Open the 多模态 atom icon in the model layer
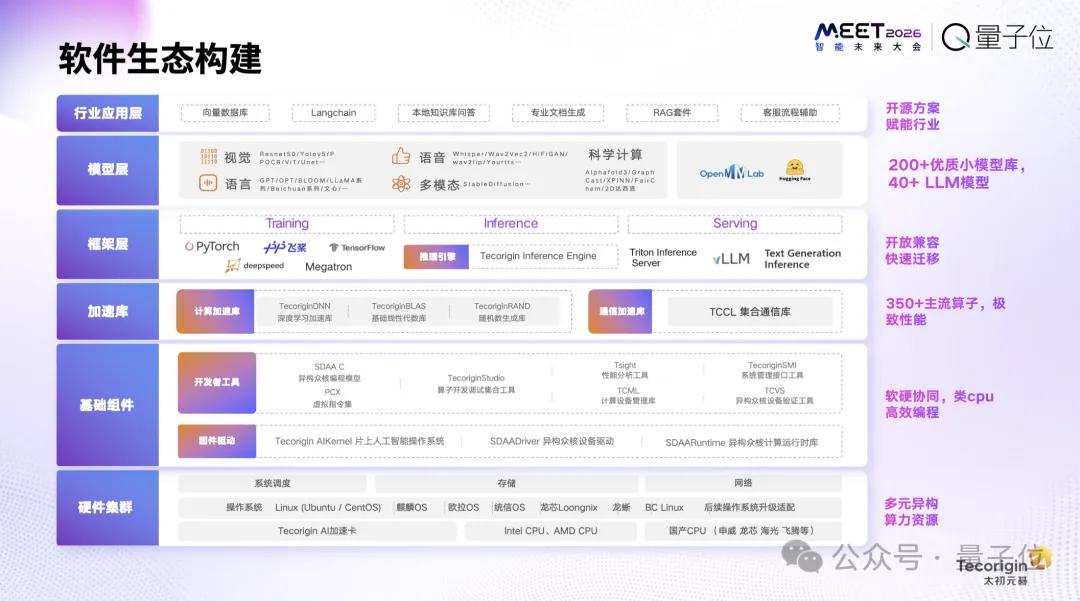 point(399,185)
